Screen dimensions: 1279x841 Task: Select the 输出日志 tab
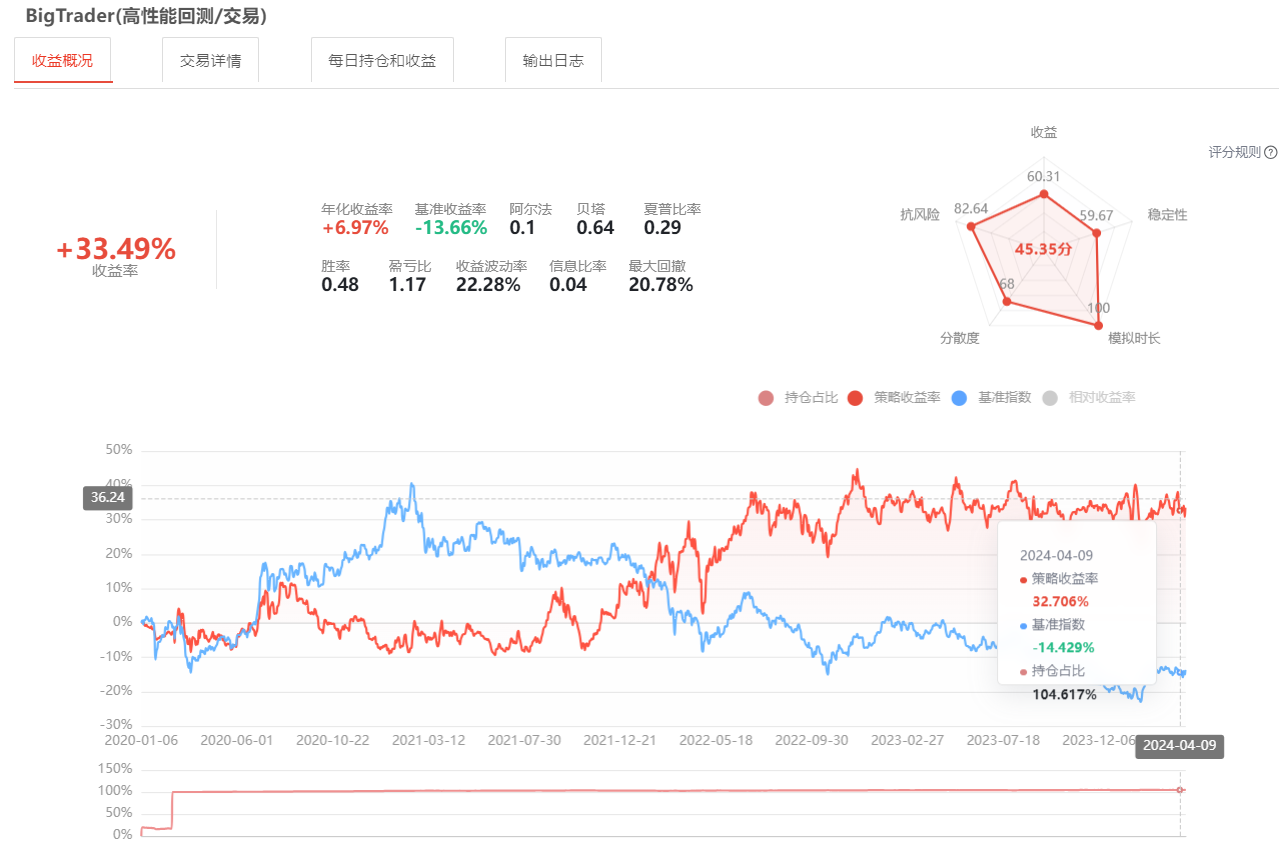[552, 61]
